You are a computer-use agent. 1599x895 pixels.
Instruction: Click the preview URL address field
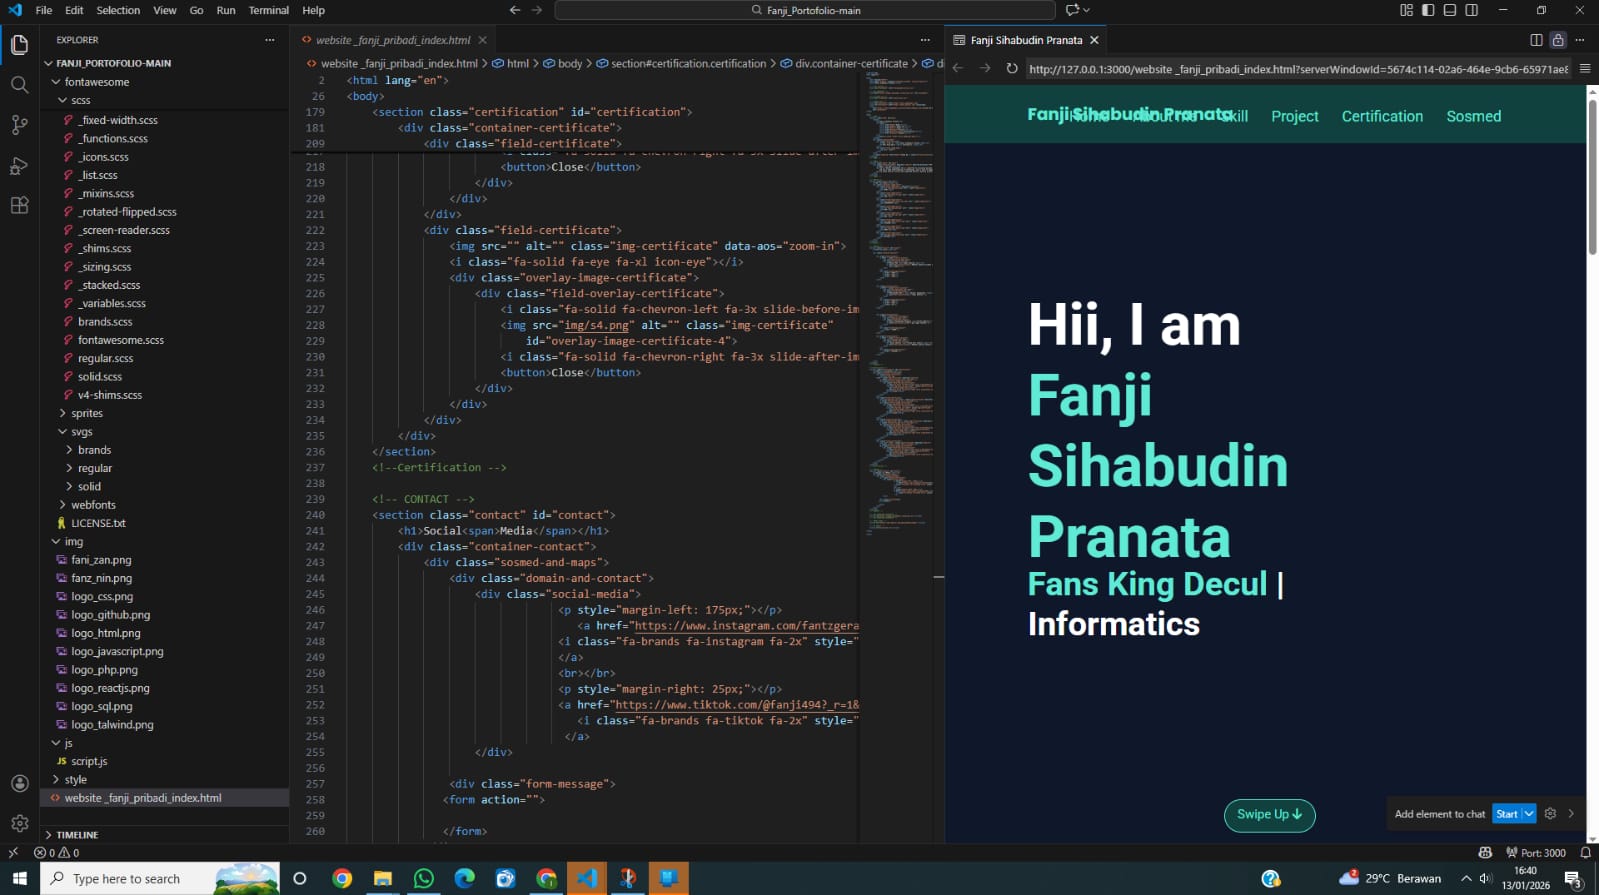(x=1297, y=69)
